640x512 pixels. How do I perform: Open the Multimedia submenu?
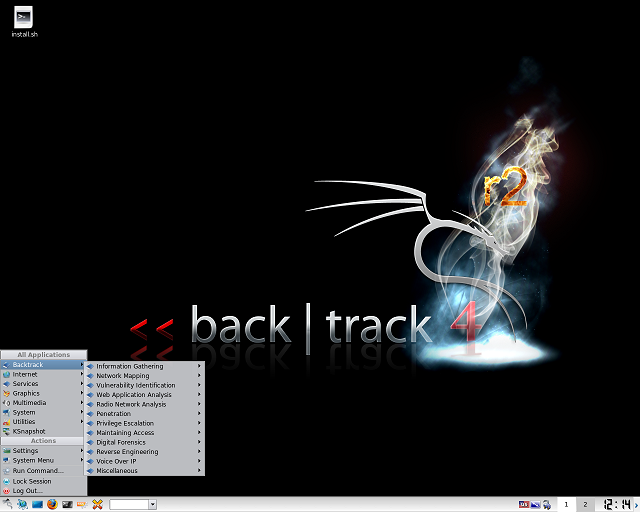[43, 403]
